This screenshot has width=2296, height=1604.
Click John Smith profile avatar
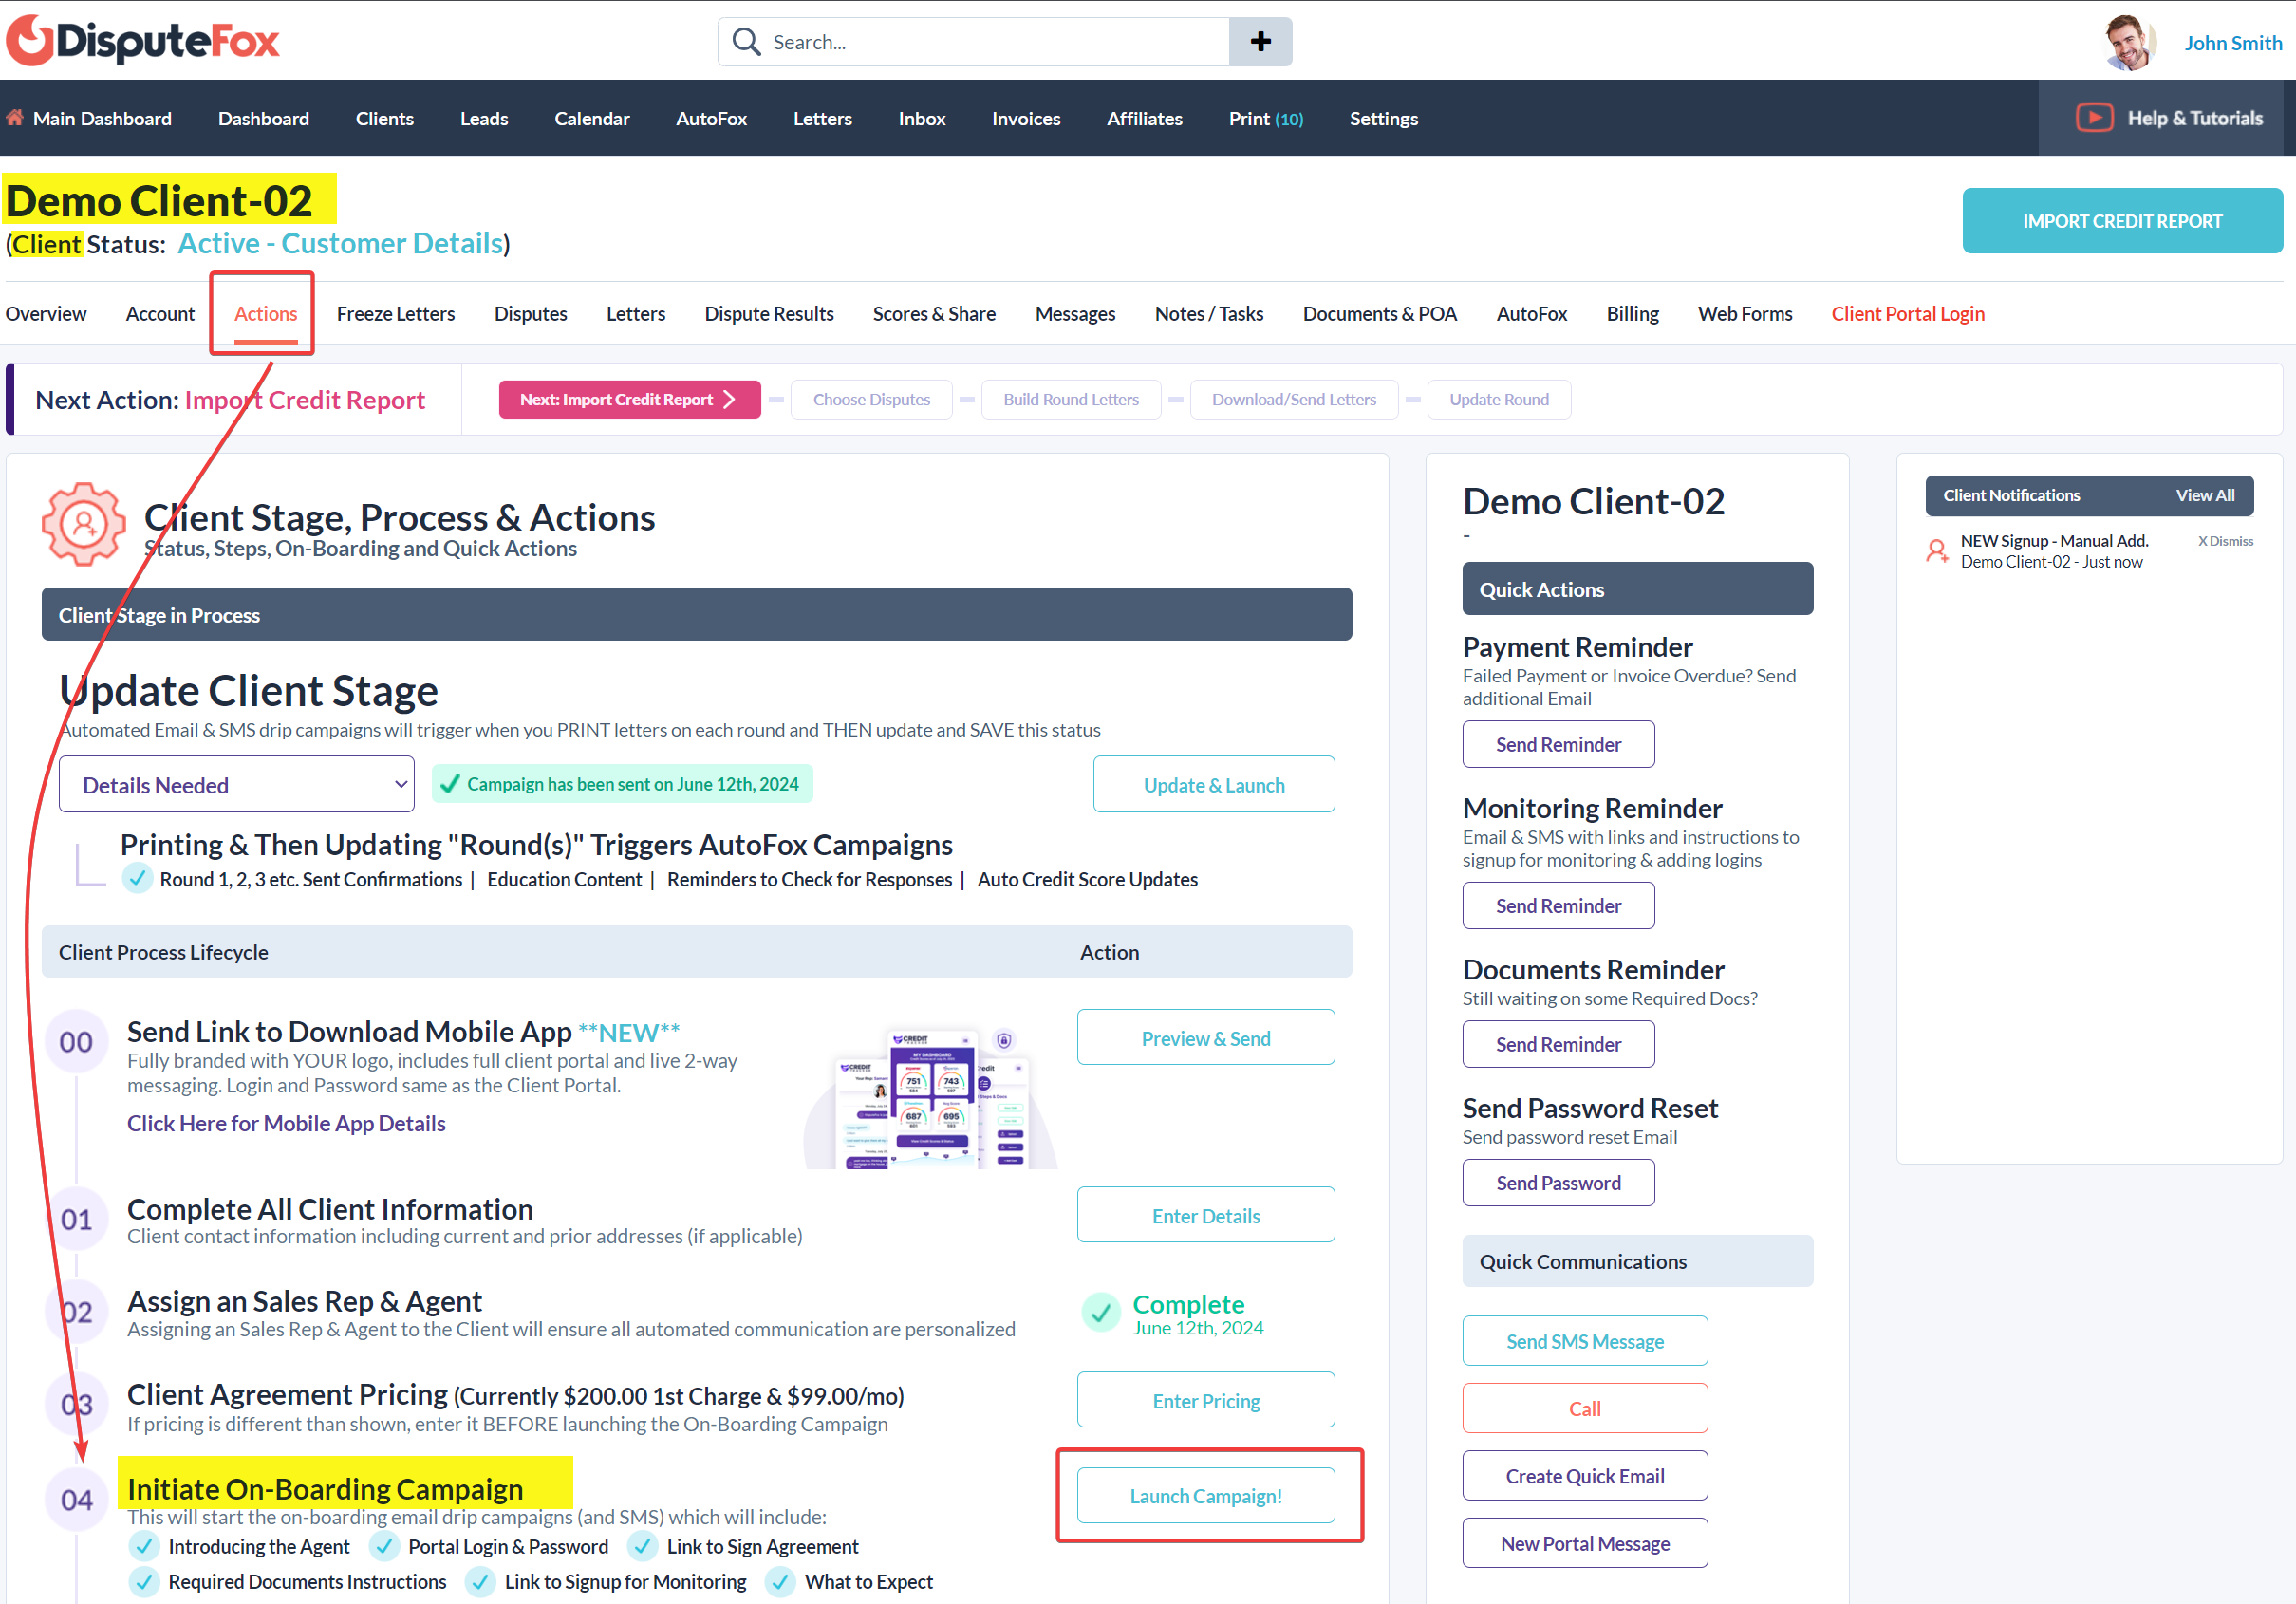point(2128,43)
